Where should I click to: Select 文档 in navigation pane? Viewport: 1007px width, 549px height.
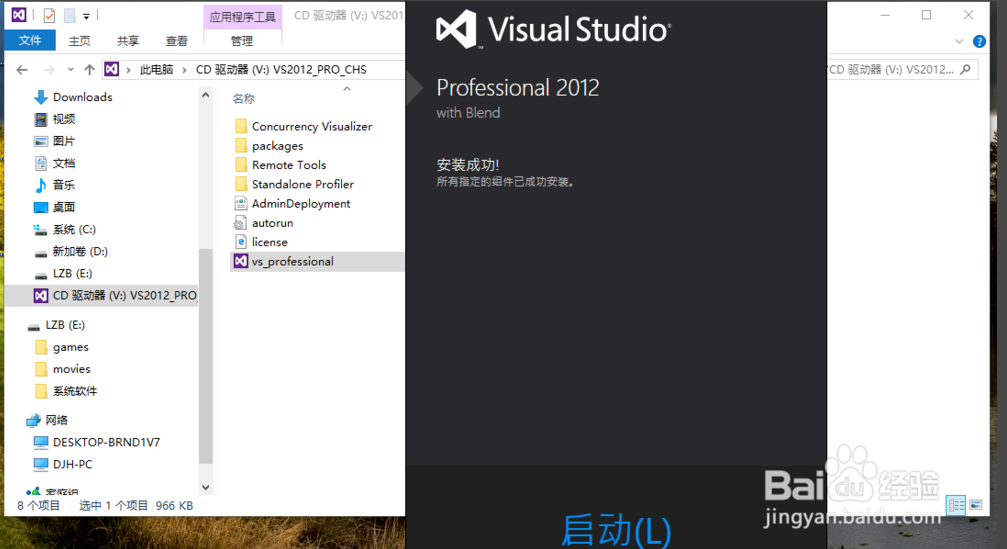(x=64, y=163)
